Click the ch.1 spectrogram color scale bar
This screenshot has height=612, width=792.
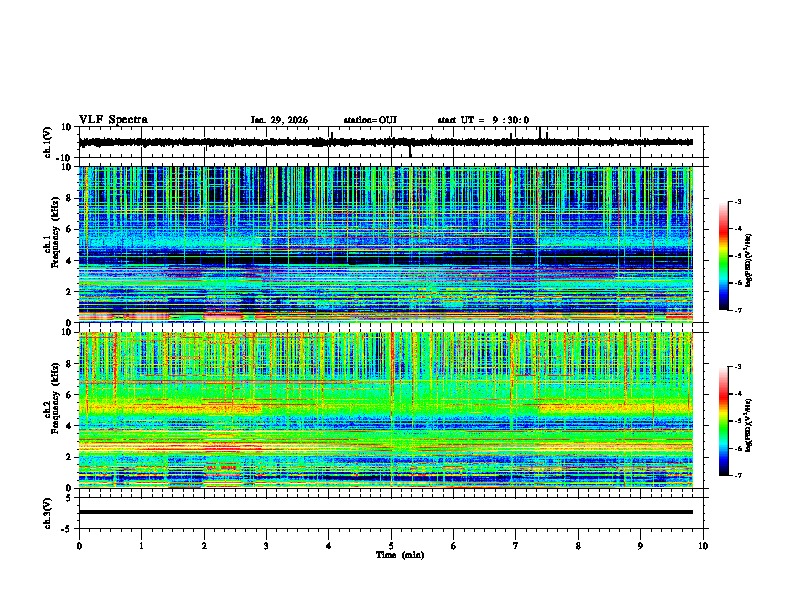pyautogui.click(x=724, y=256)
